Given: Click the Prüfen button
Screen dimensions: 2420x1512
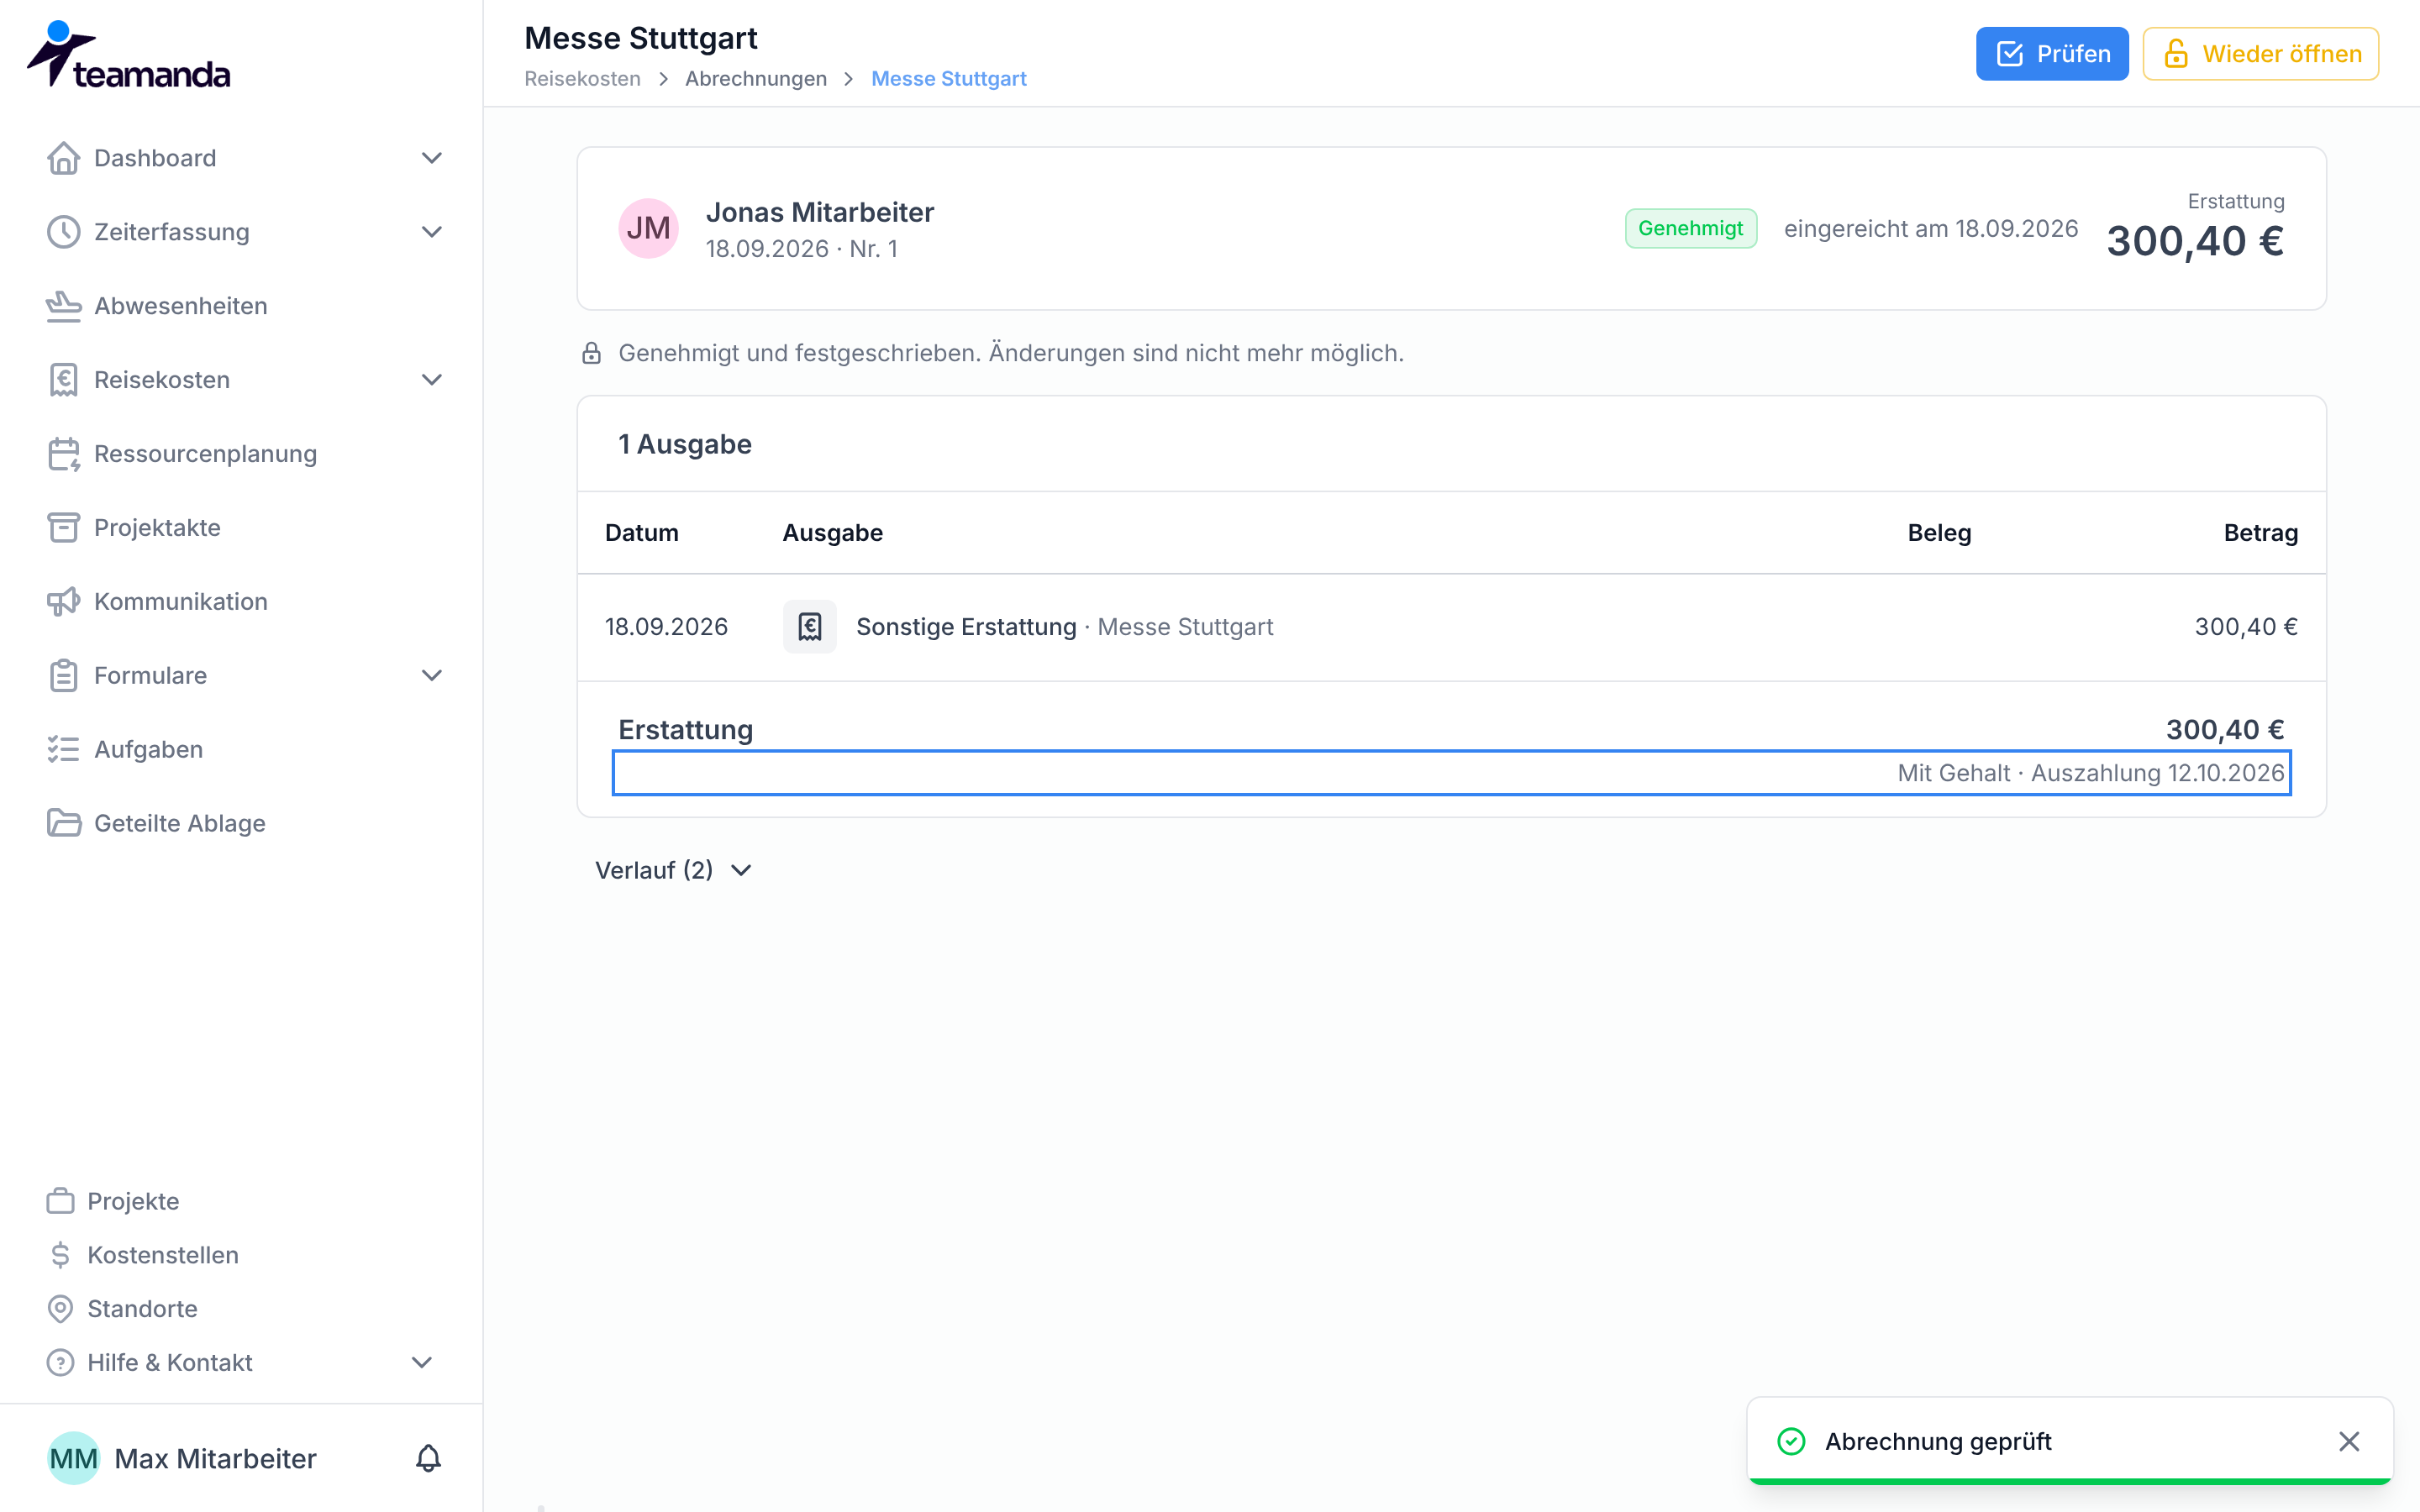Looking at the screenshot, I should (2052, 54).
